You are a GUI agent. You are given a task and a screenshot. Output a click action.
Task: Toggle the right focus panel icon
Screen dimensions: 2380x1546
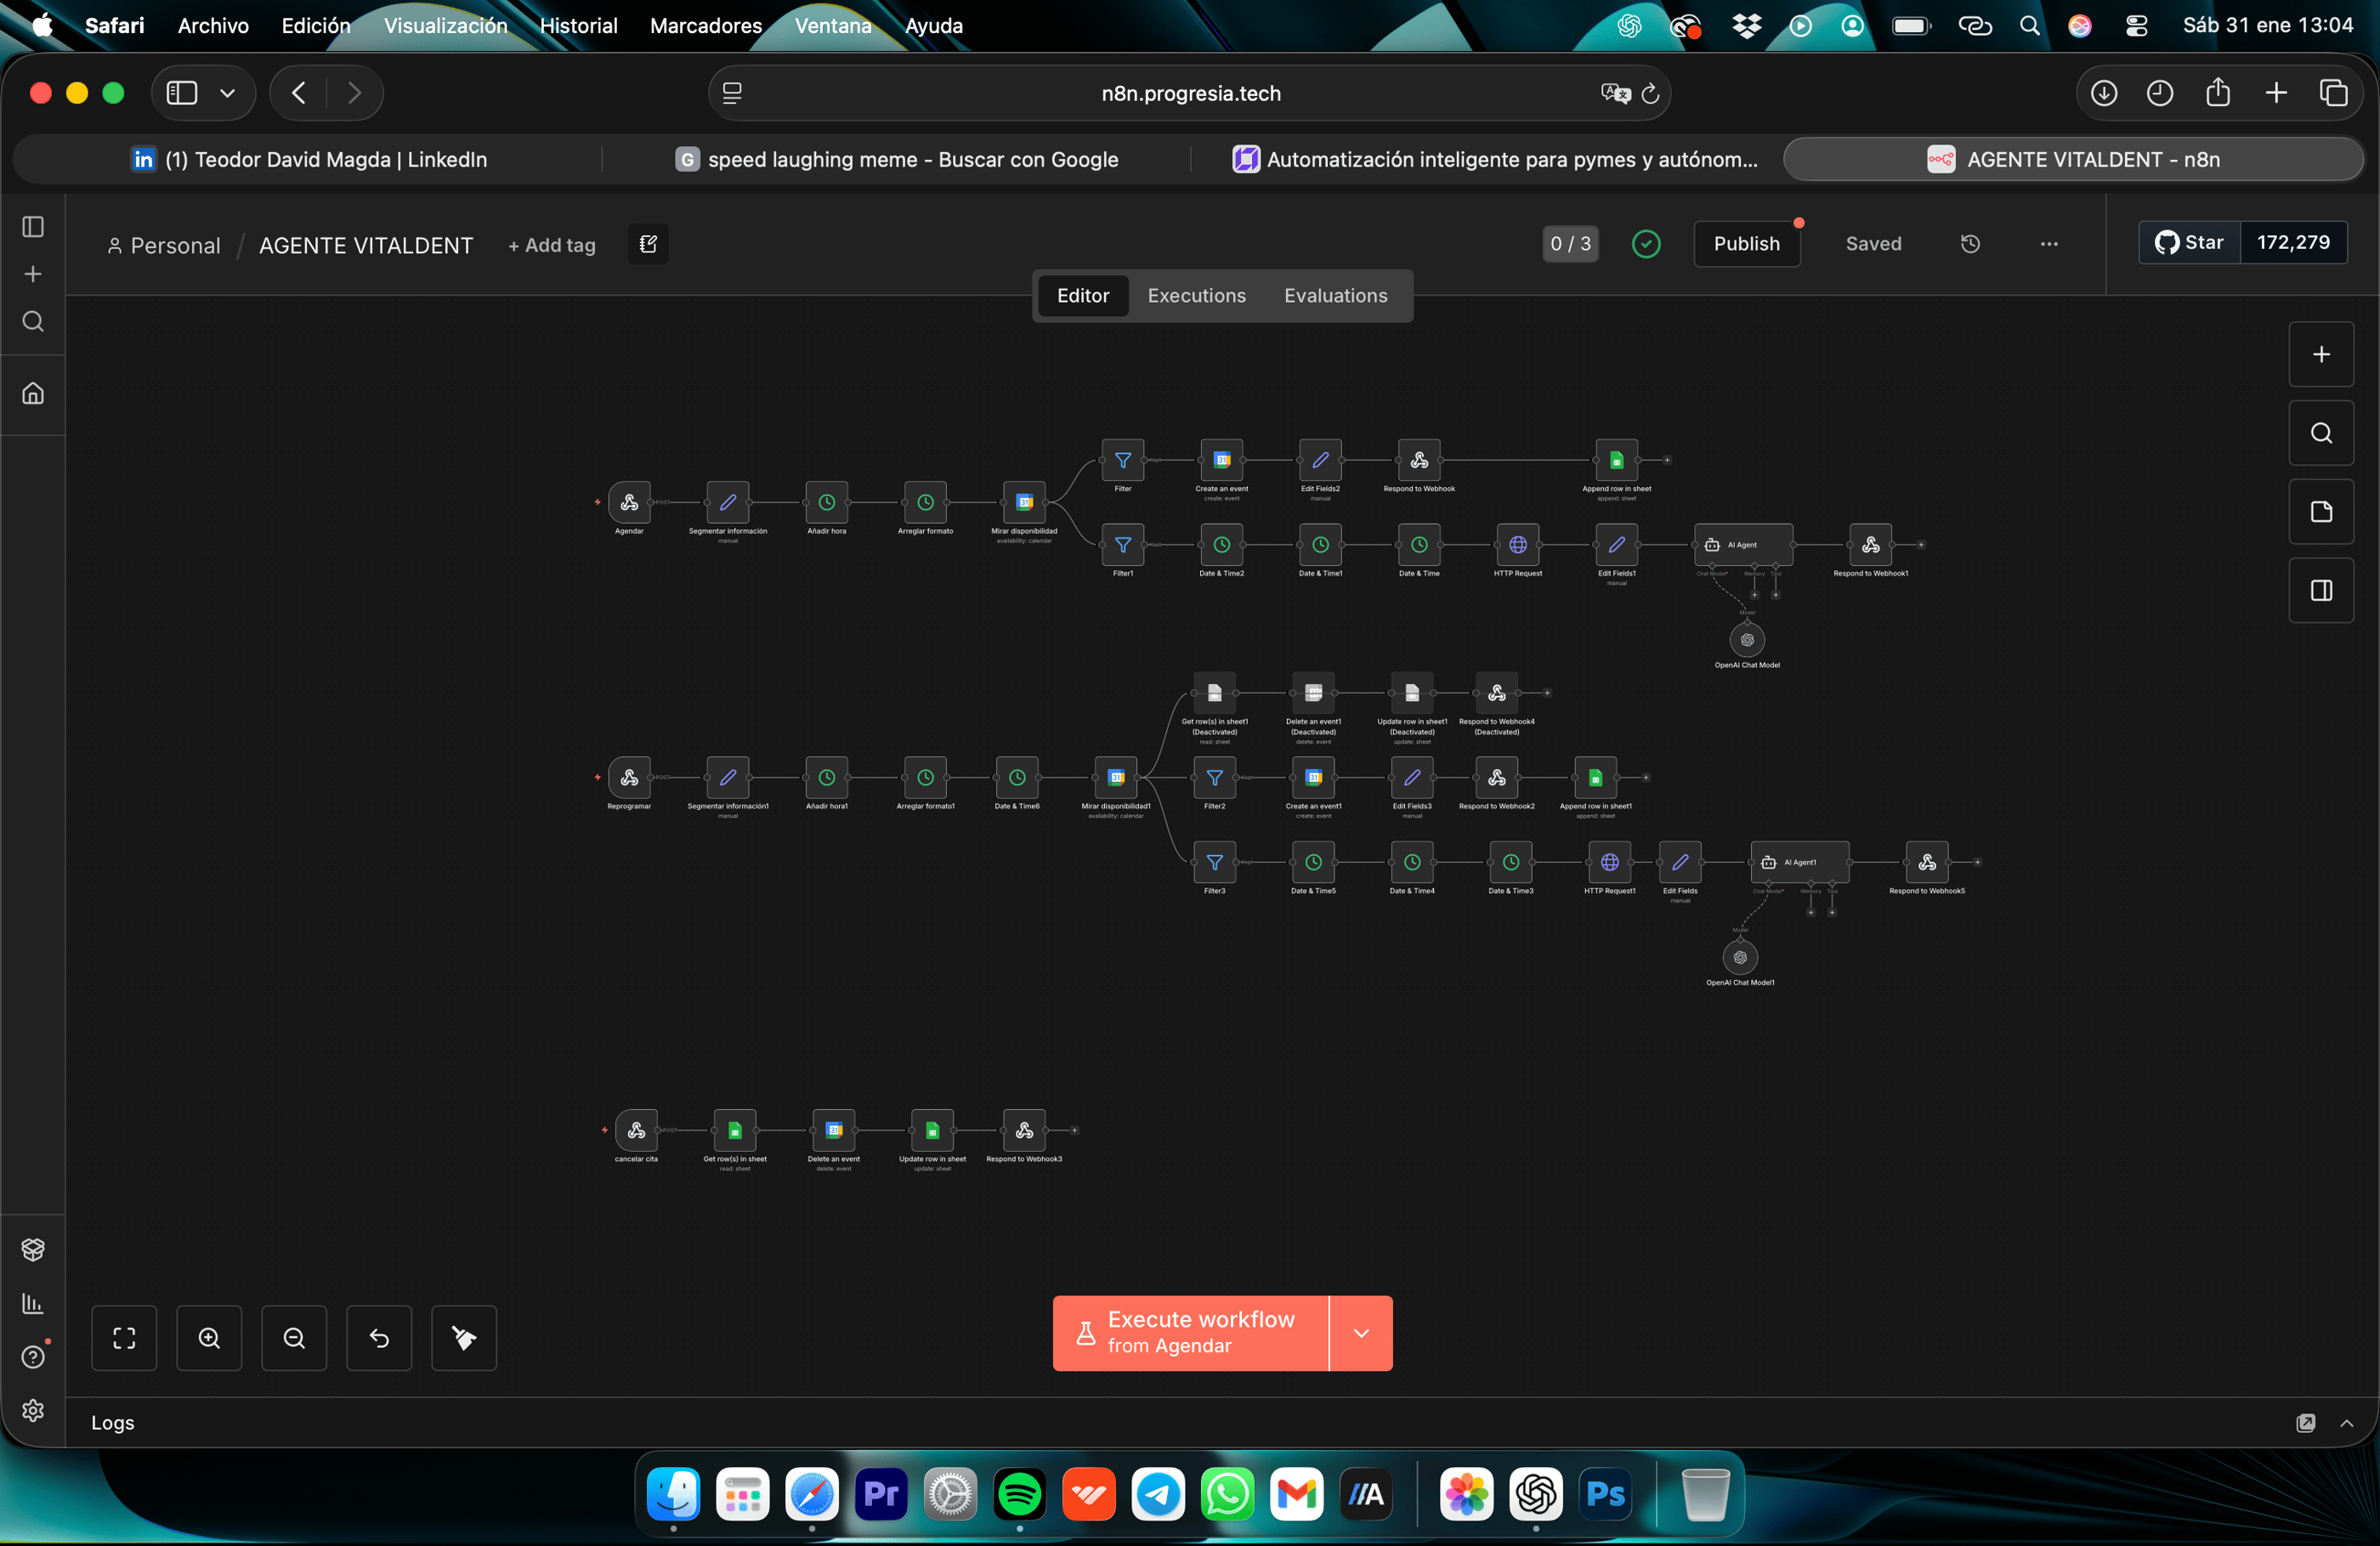coord(2321,591)
